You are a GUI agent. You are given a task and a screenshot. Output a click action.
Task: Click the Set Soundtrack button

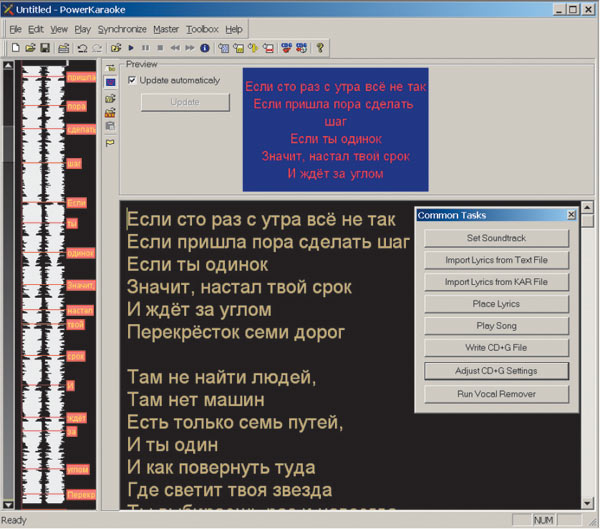pos(496,238)
